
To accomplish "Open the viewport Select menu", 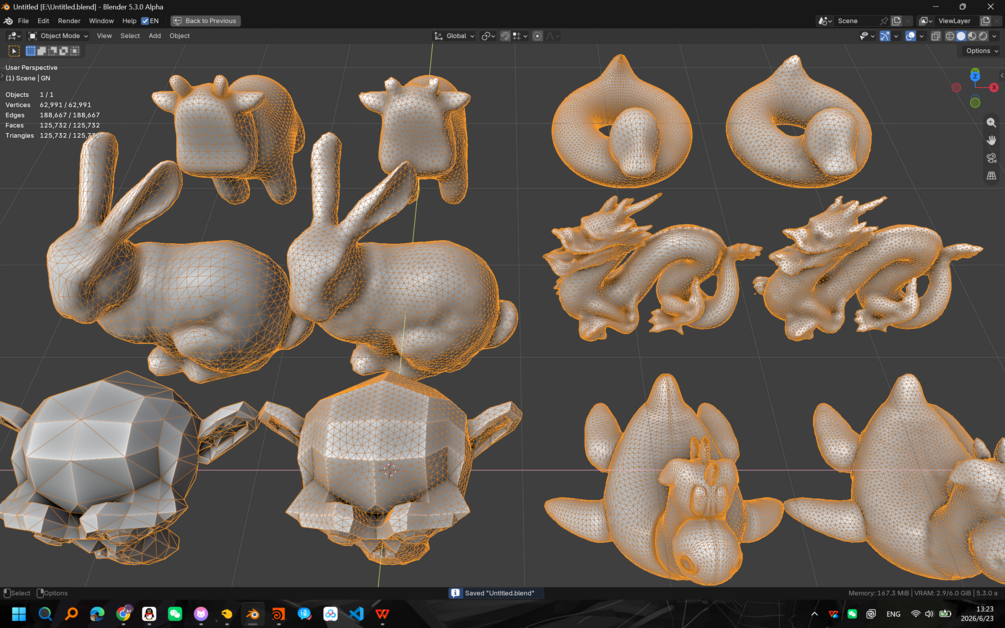I will pos(130,36).
